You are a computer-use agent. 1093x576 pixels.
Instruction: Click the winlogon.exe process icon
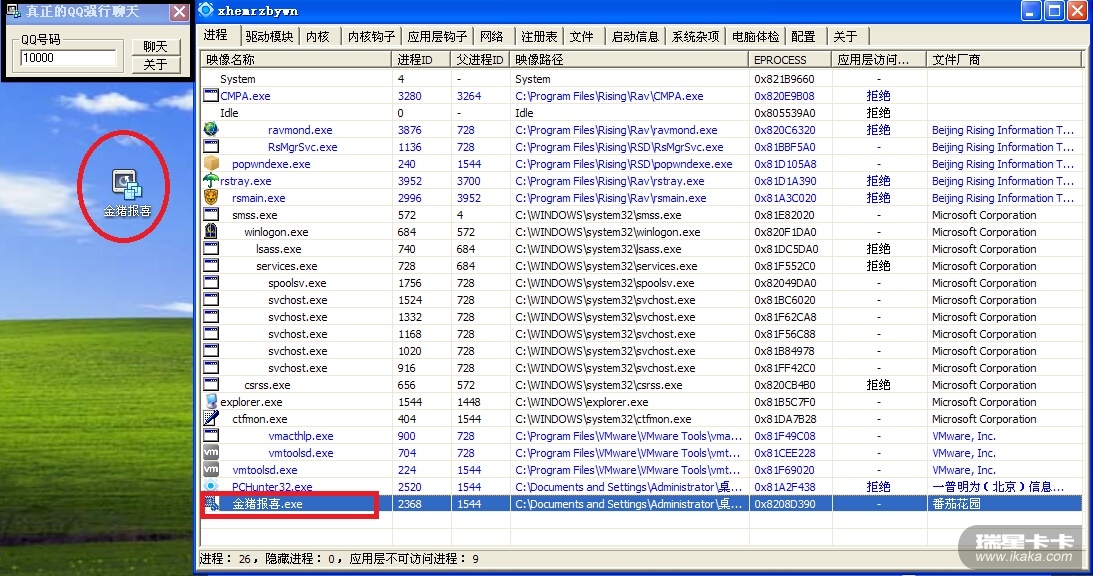click(211, 231)
